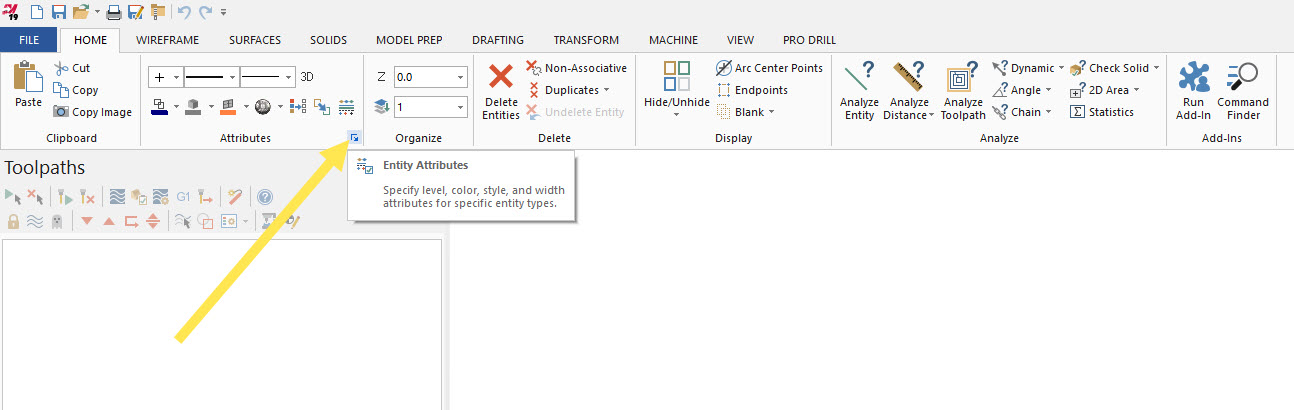Click Cut in the Clipboard group

click(x=72, y=68)
